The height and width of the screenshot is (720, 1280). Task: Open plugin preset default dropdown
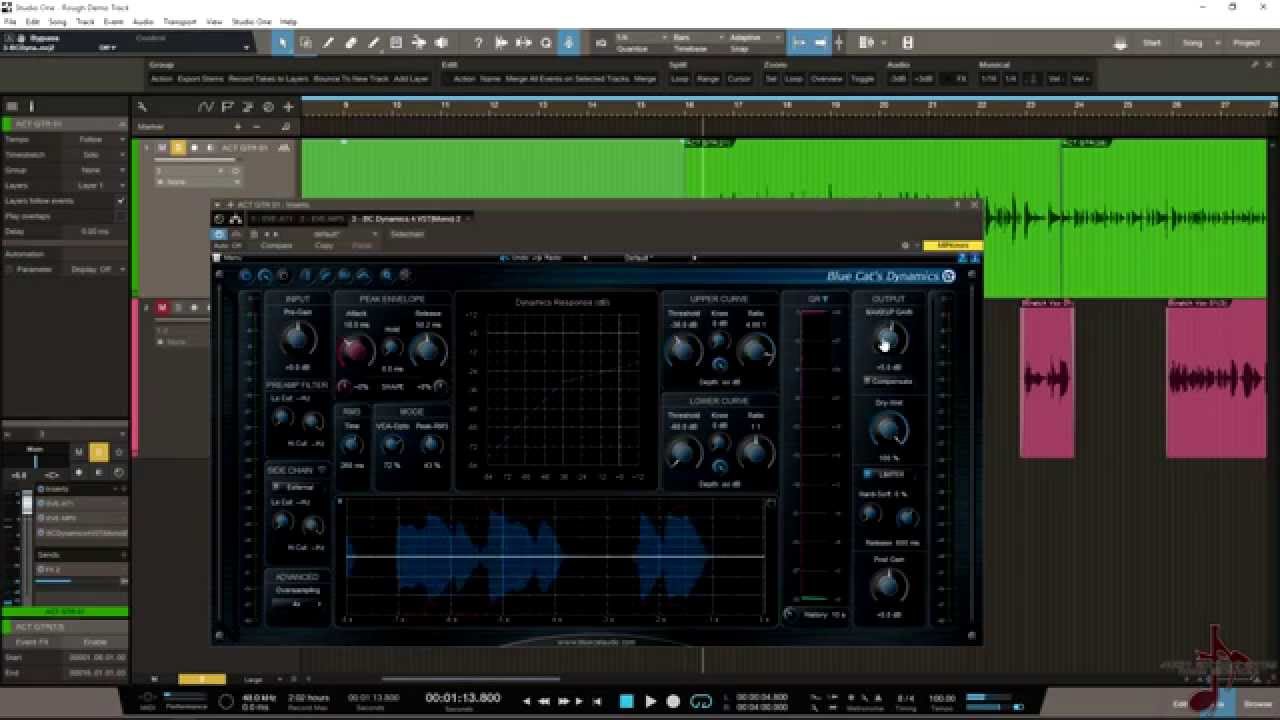click(346, 234)
